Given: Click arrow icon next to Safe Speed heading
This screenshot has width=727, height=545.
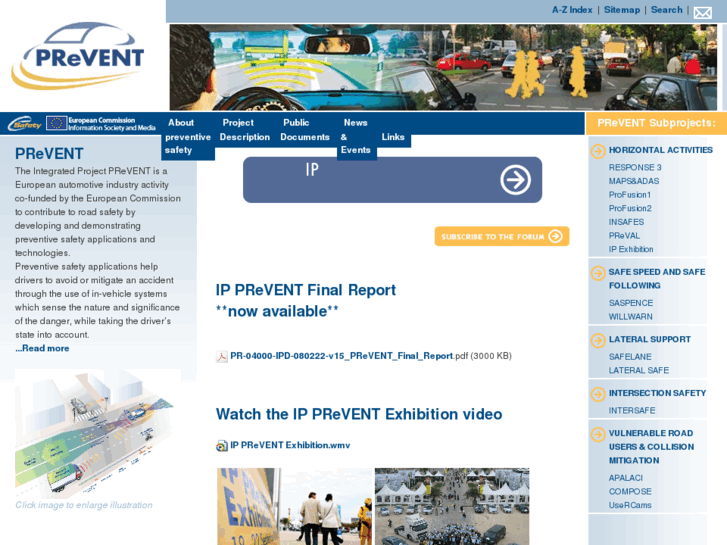Looking at the screenshot, I should [x=598, y=273].
